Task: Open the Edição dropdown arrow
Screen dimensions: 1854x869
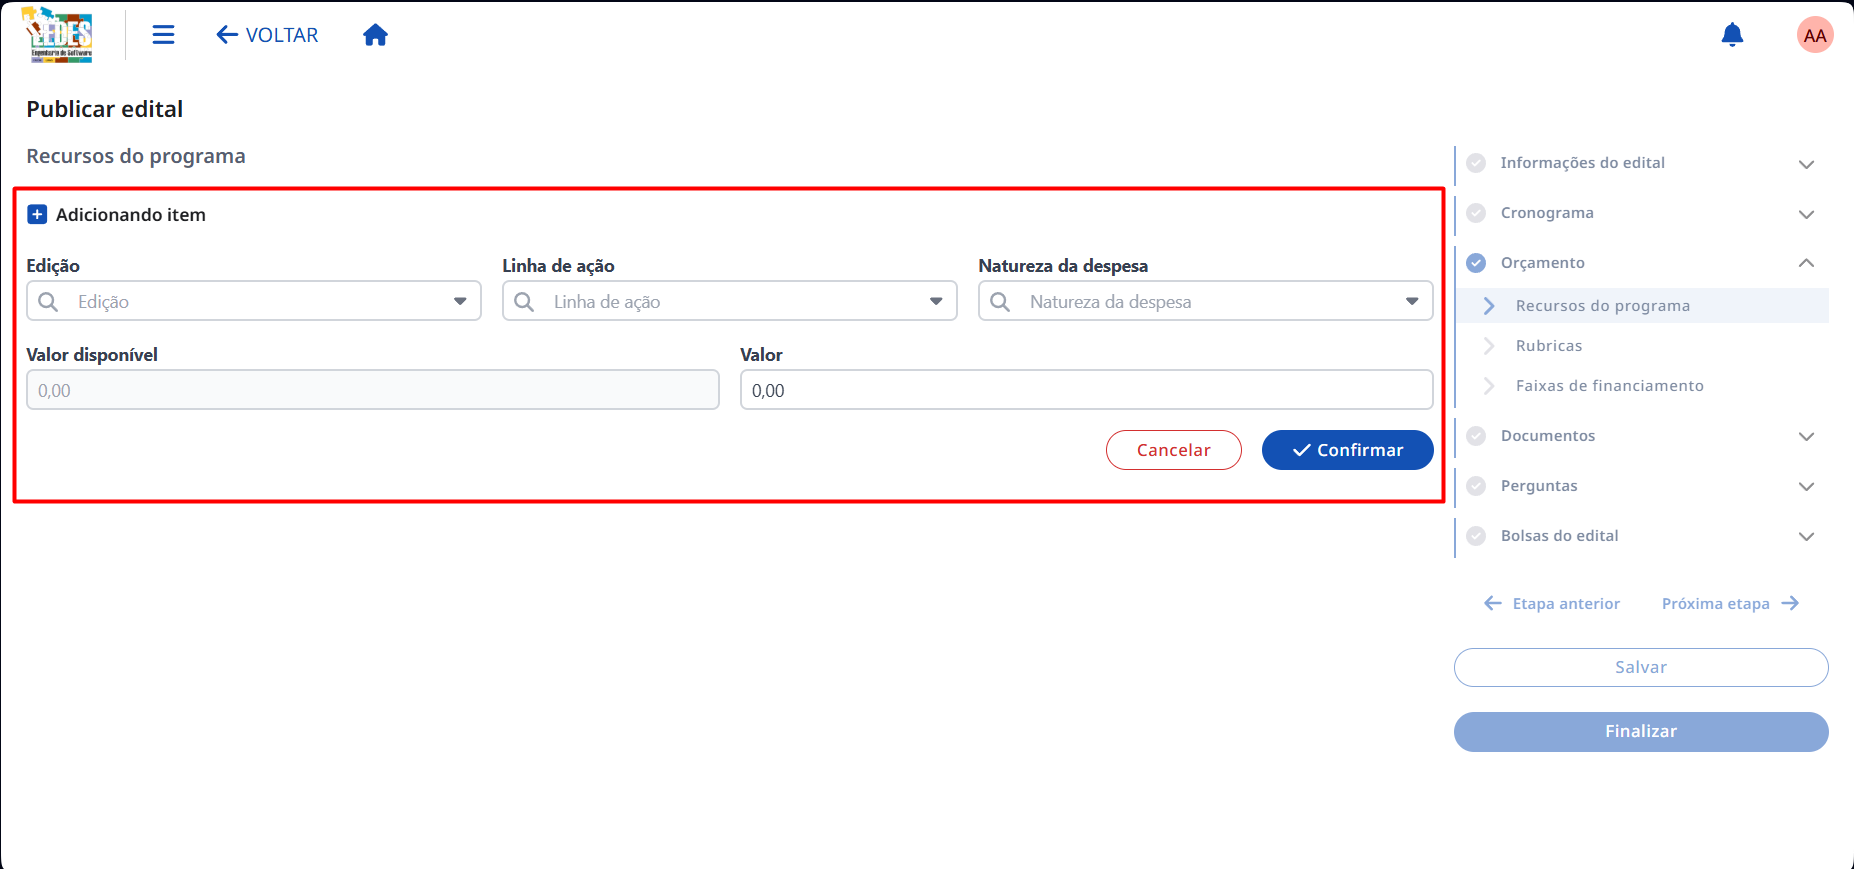Action: 460,301
